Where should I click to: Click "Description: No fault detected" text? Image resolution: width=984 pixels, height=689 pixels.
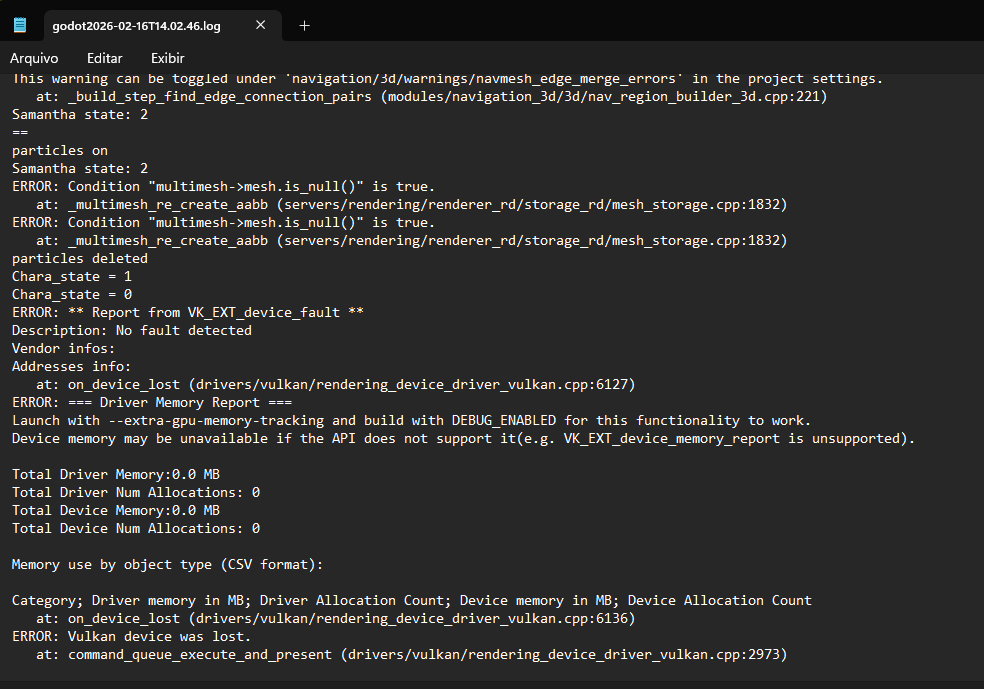pos(132,330)
